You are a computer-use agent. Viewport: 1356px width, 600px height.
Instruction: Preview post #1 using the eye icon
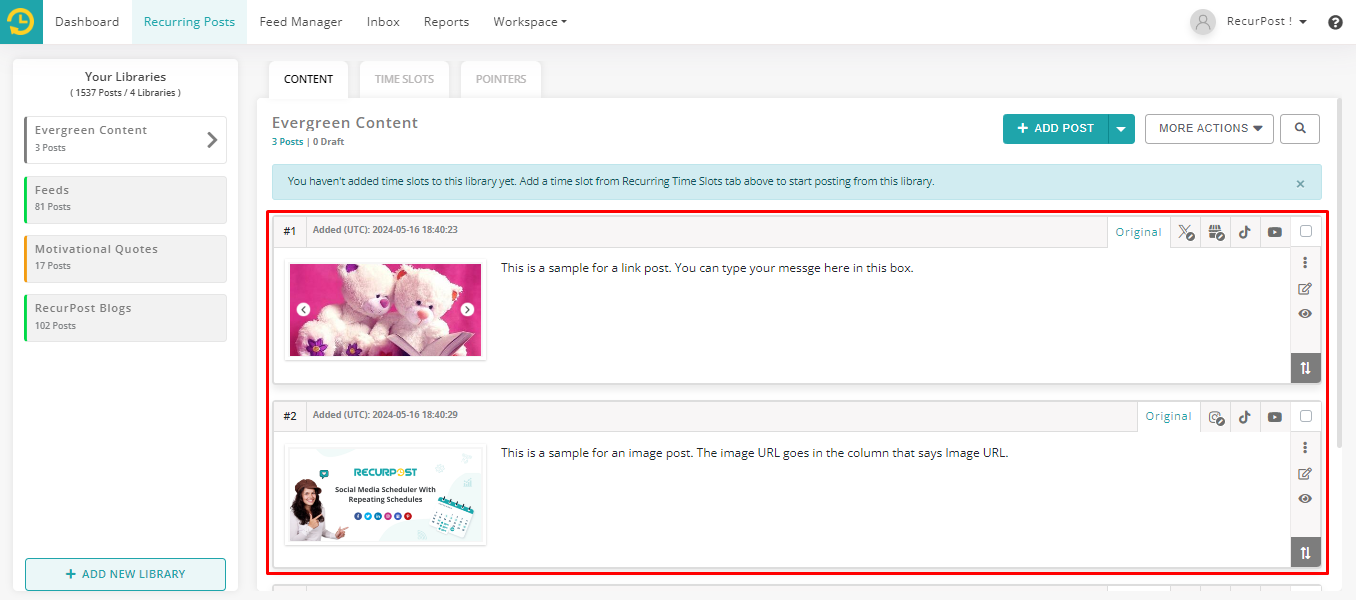(1305, 314)
